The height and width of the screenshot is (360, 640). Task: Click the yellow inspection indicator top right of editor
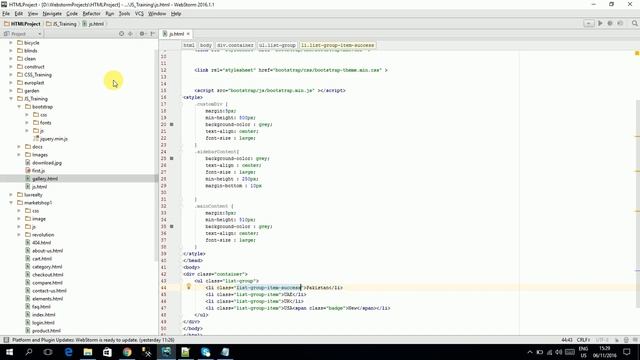(637, 53)
